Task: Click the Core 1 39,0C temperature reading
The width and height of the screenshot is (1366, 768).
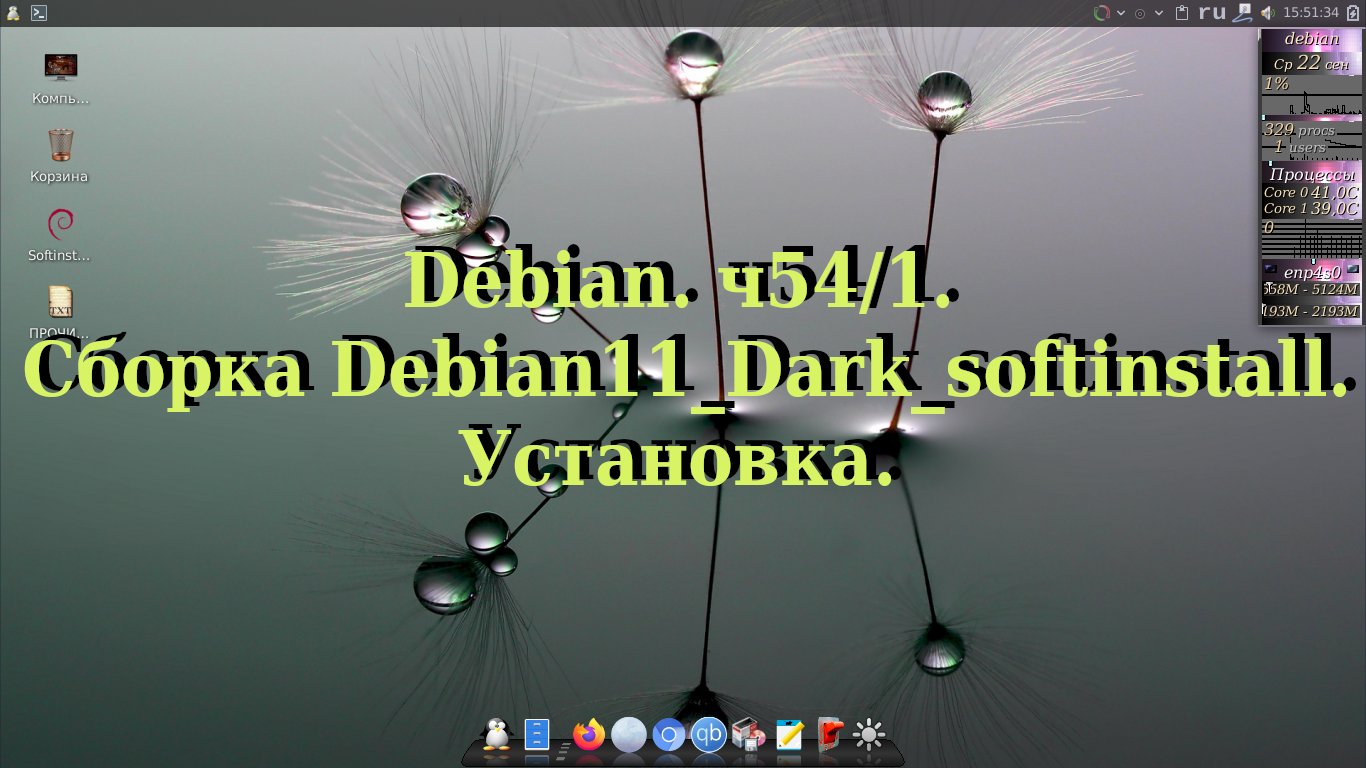Action: (x=1311, y=208)
